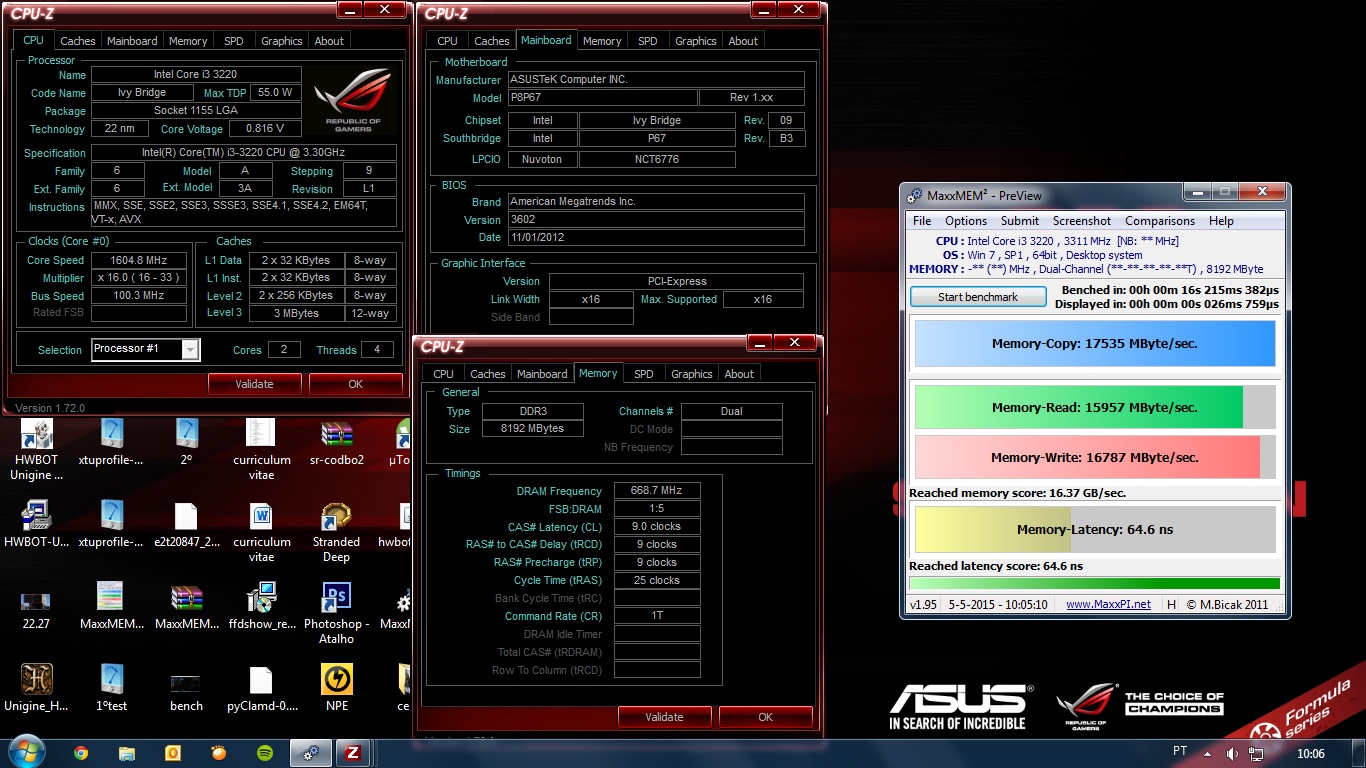Open the pyClamd-0... file icon
Image resolution: width=1366 pixels, height=768 pixels.
tap(261, 688)
